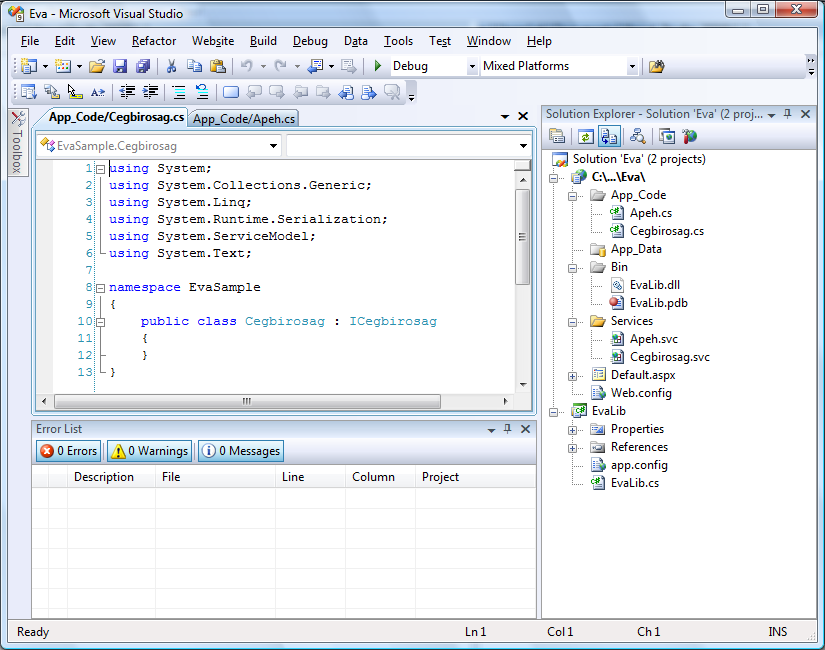Collapse the Bin folder node

pyautogui.click(x=572, y=268)
